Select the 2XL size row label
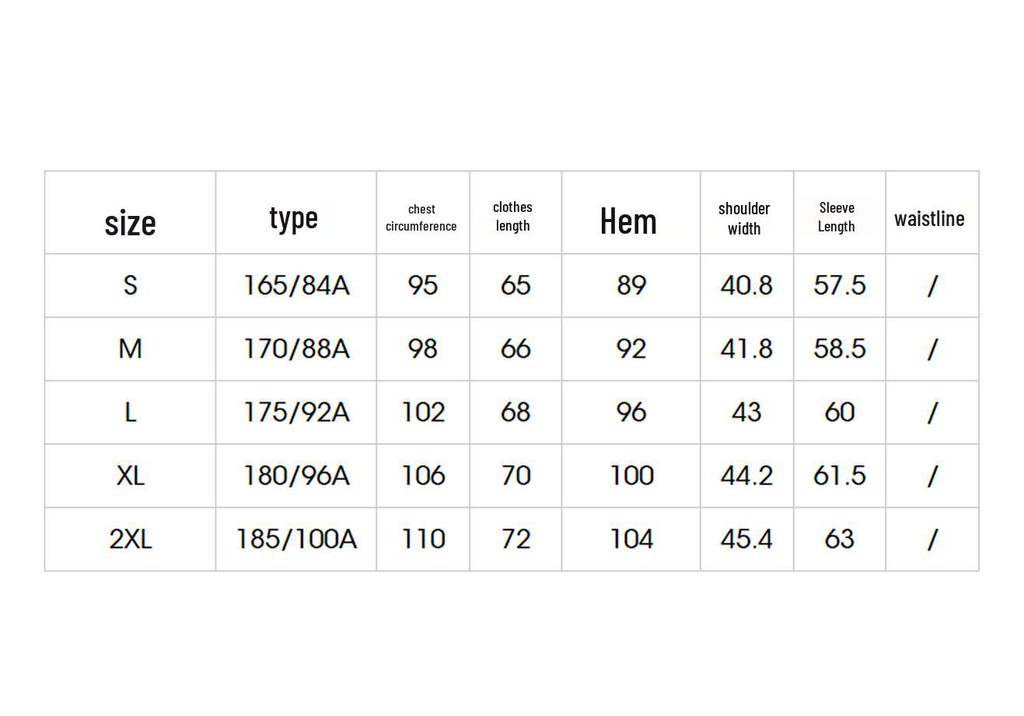This screenshot has width=1024, height=716. [131, 539]
